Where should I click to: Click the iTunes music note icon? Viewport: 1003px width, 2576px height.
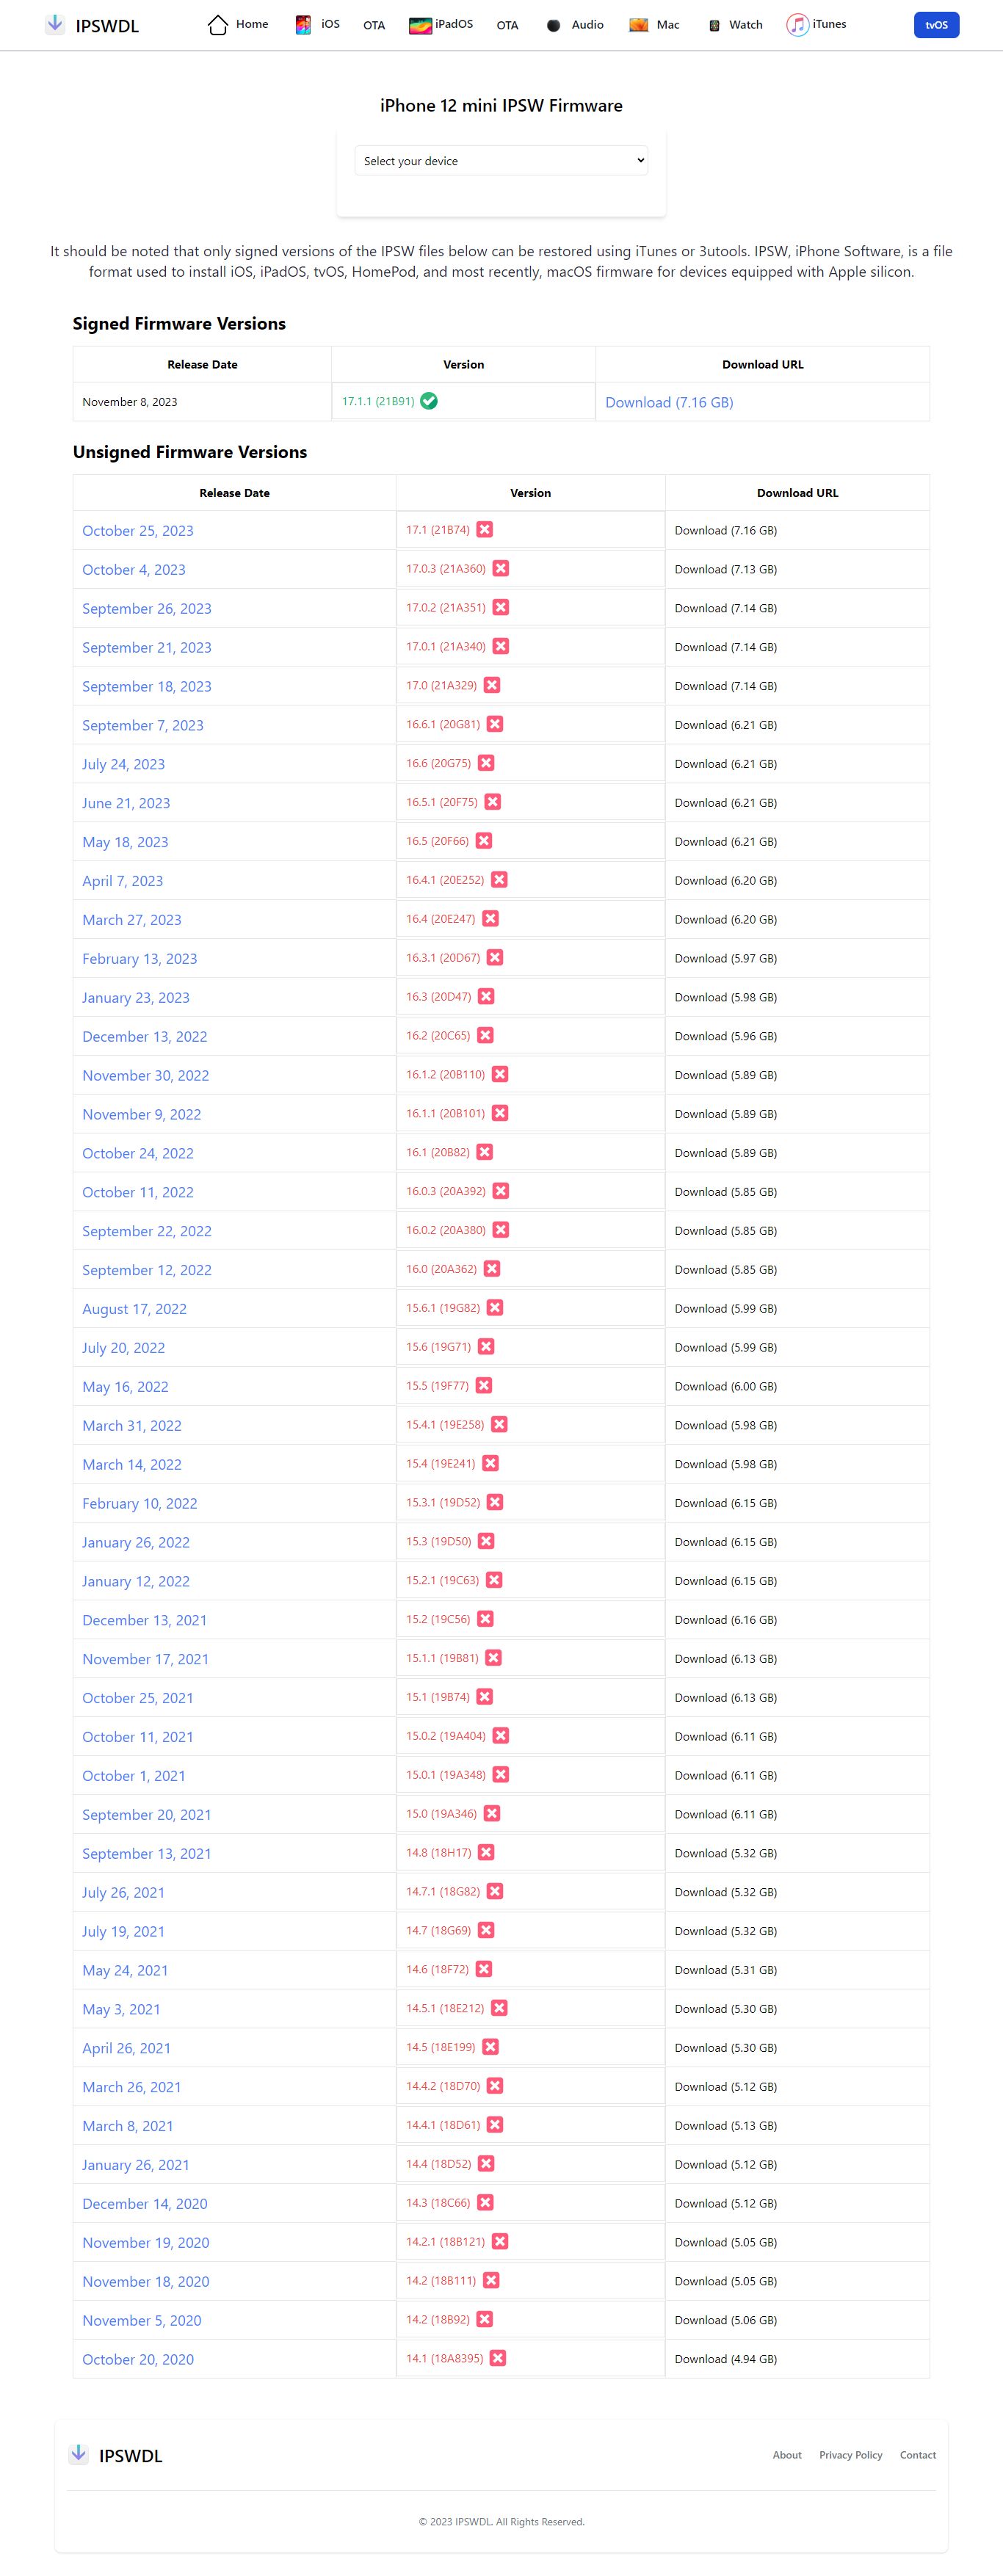pyautogui.click(x=797, y=25)
